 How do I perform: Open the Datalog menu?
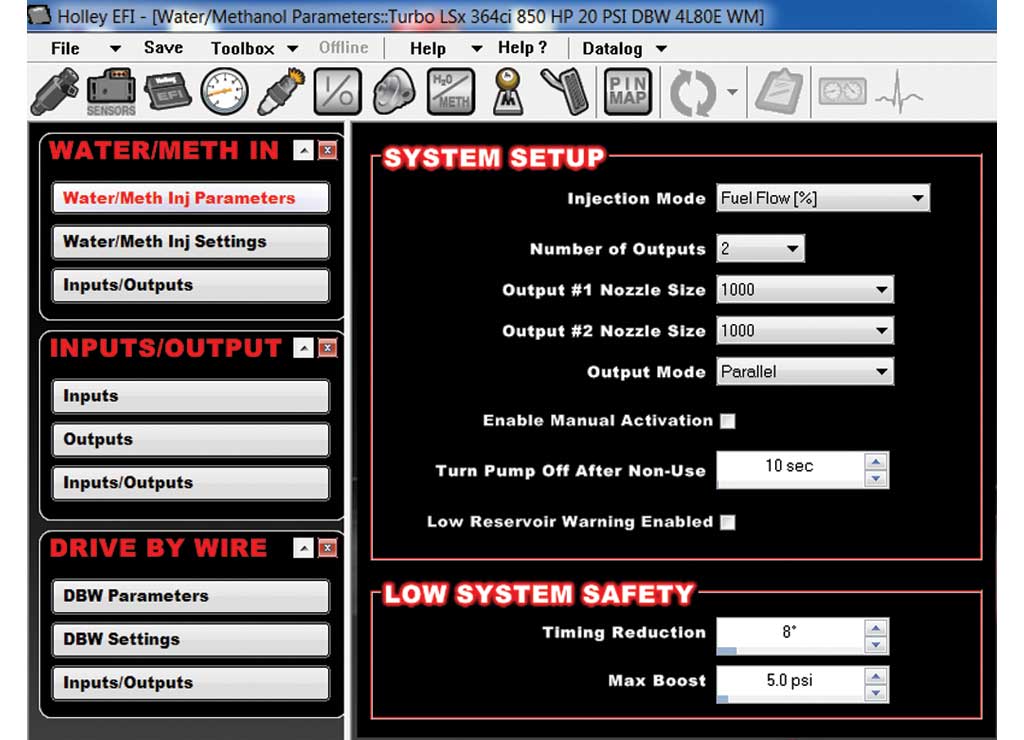click(624, 48)
